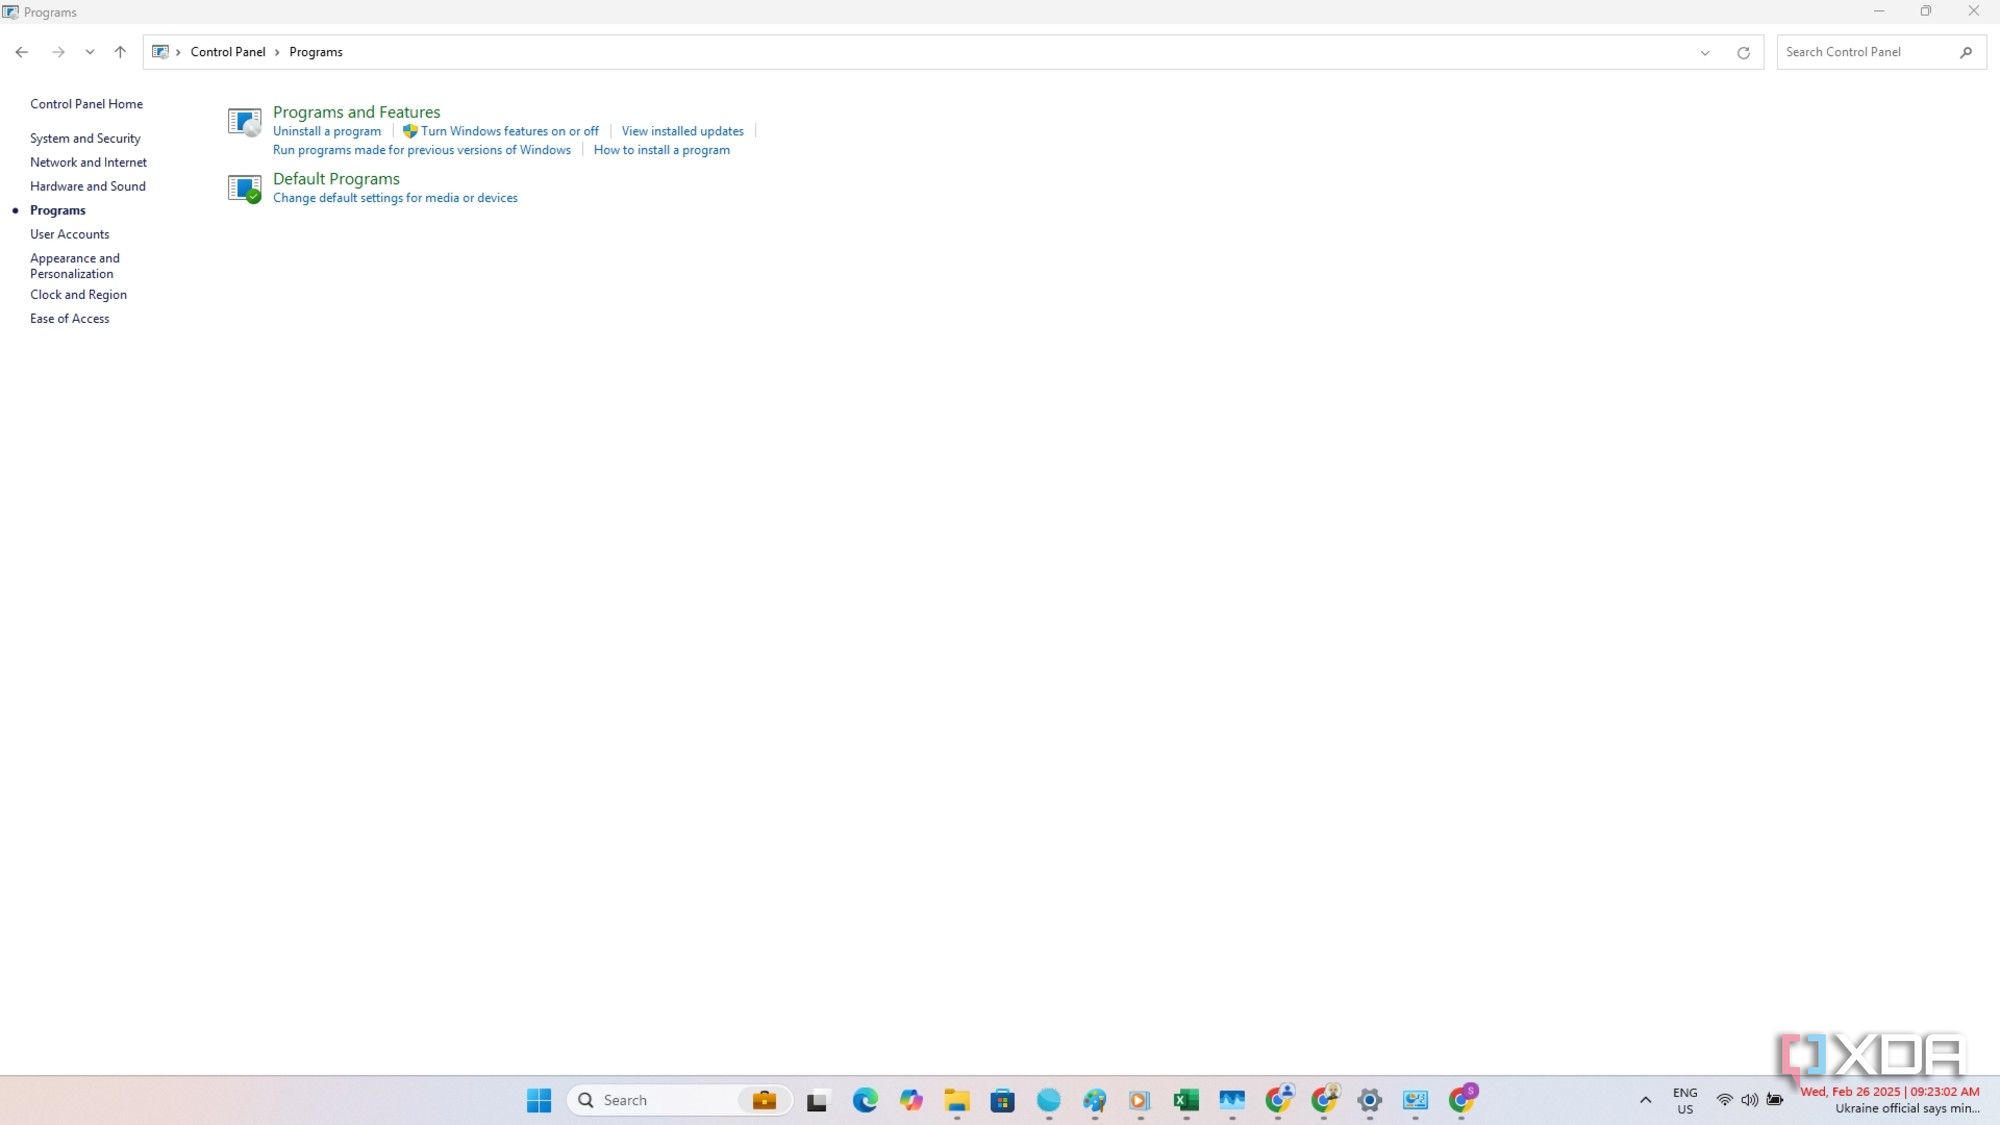
Task: Refresh the Control Panel address bar
Action: (1743, 52)
